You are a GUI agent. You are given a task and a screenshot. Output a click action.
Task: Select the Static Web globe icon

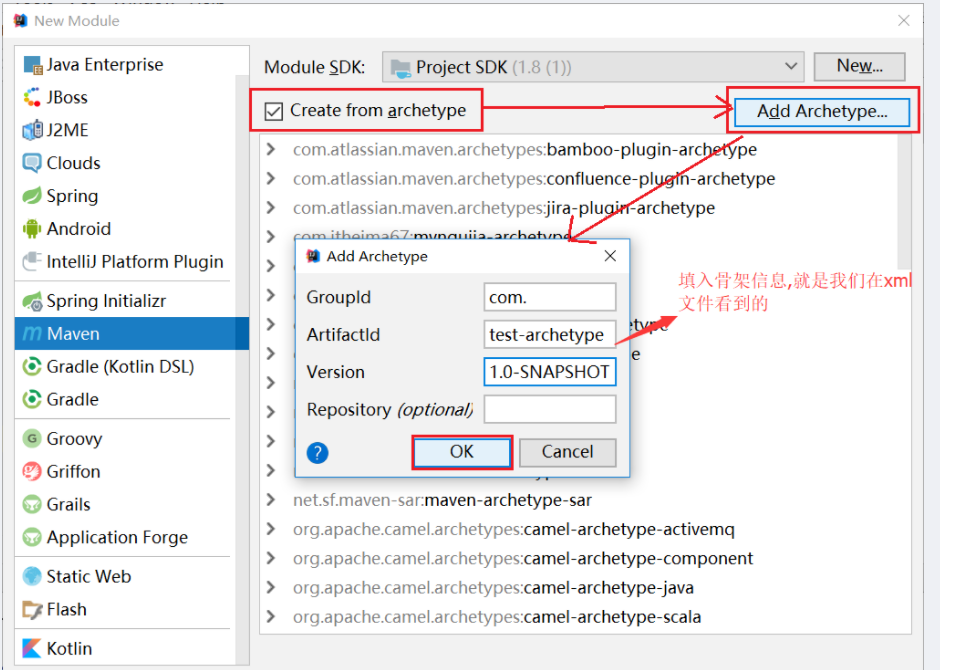(x=32, y=576)
